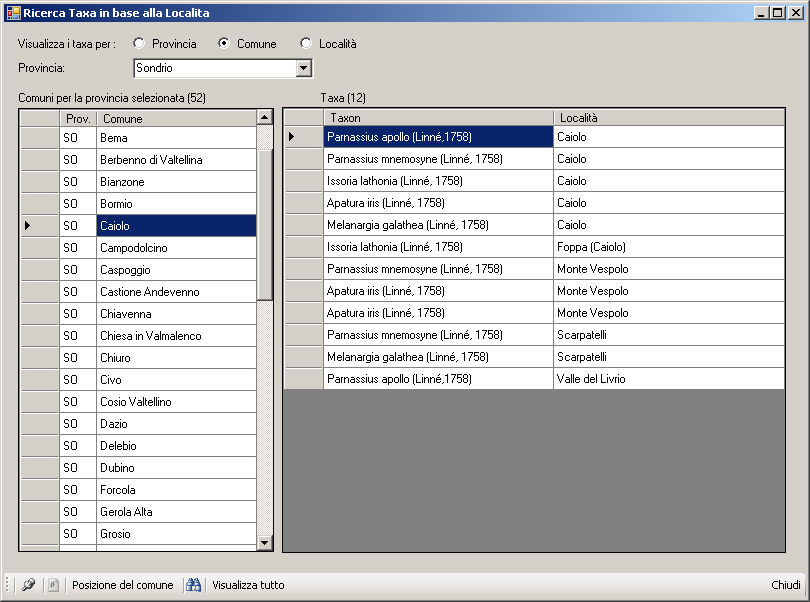Choose Bormio in the Comune list
The height and width of the screenshot is (602, 810).
point(176,204)
